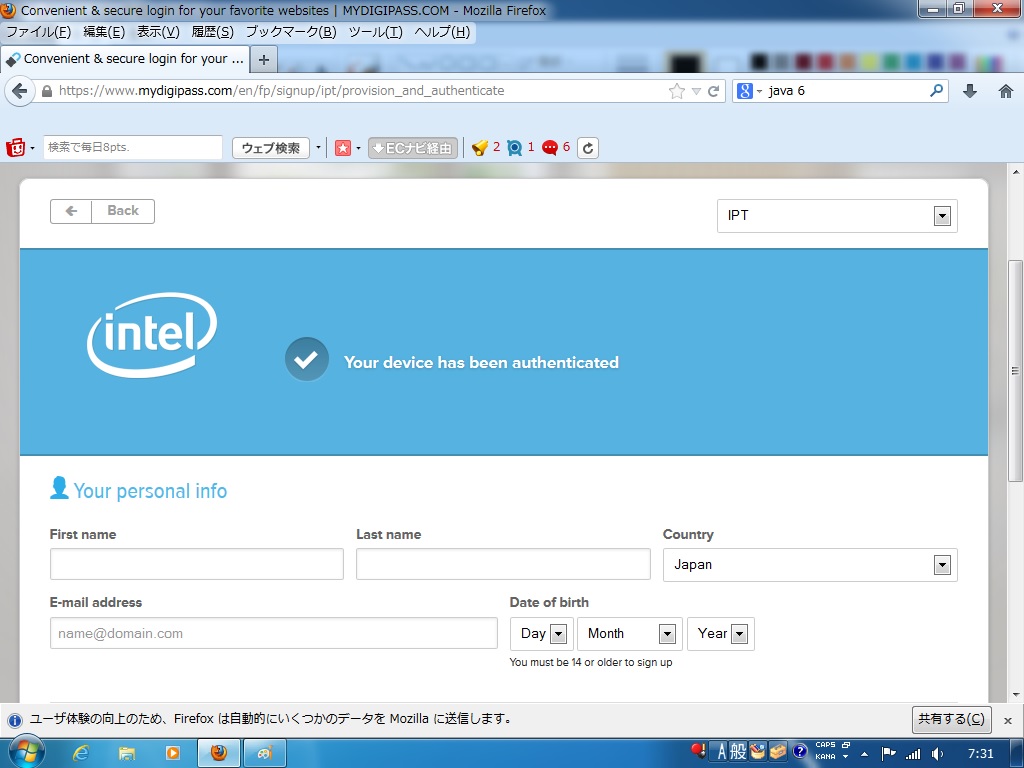Click the Back button on the page

(x=103, y=211)
